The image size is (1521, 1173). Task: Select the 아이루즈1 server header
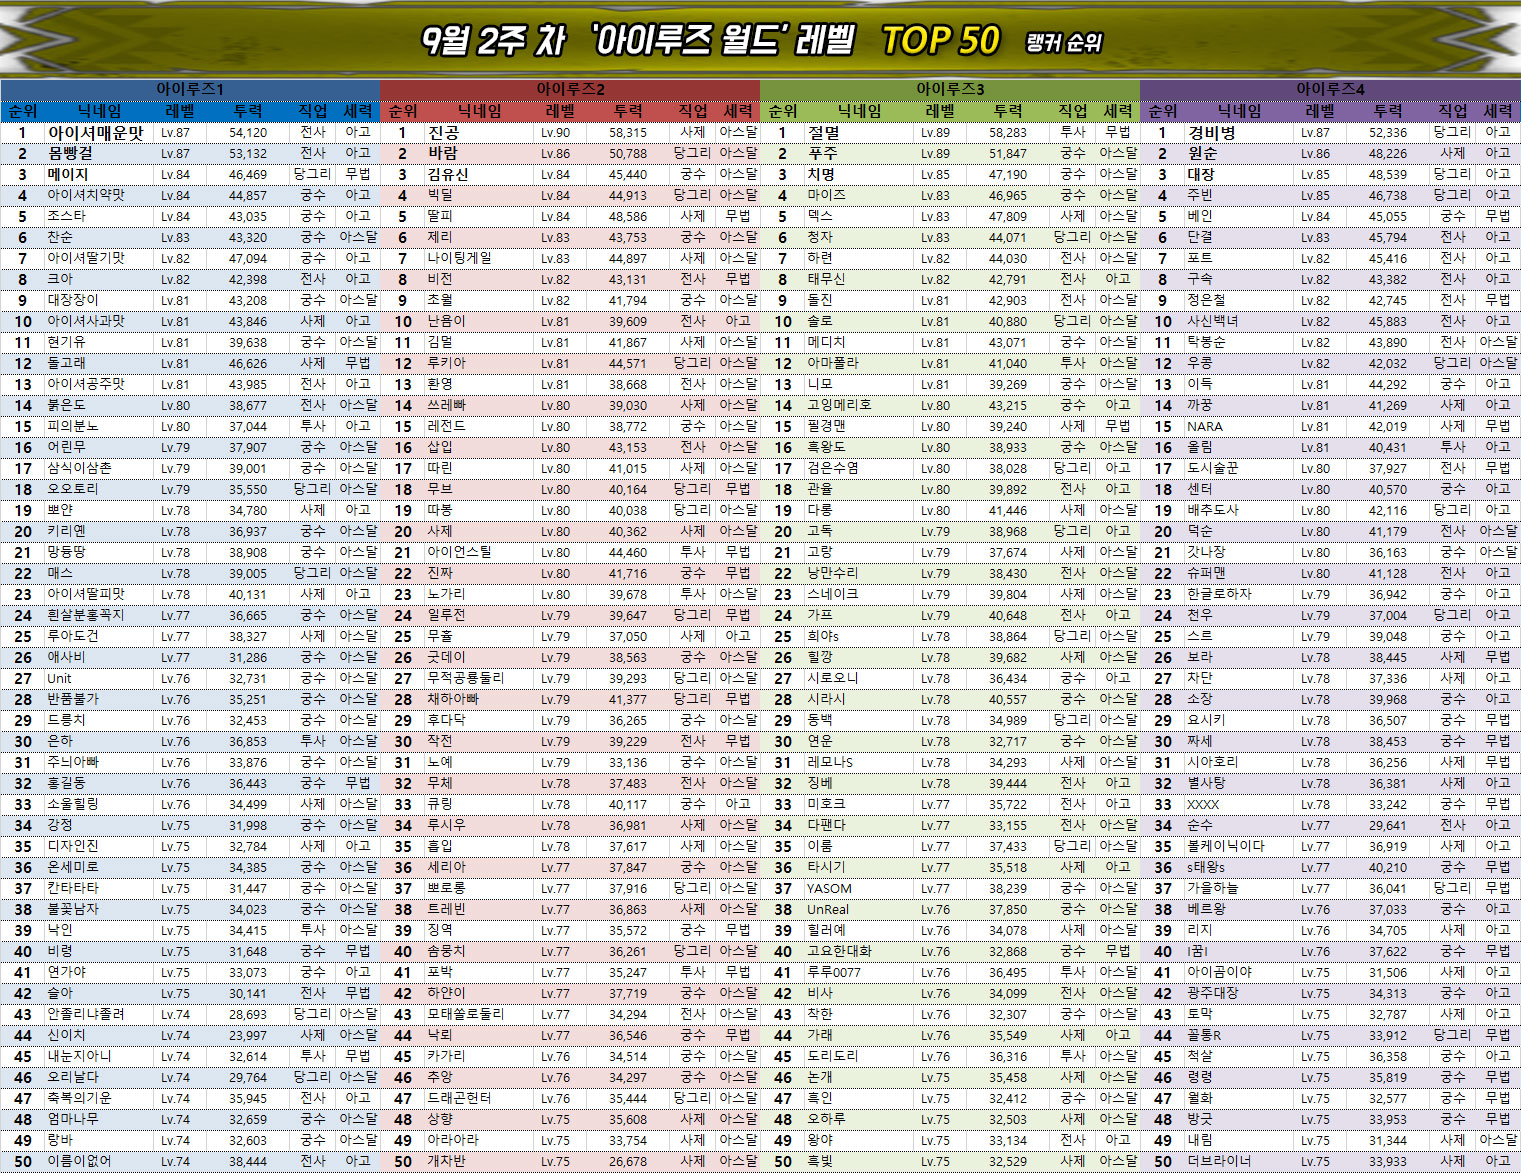[190, 89]
